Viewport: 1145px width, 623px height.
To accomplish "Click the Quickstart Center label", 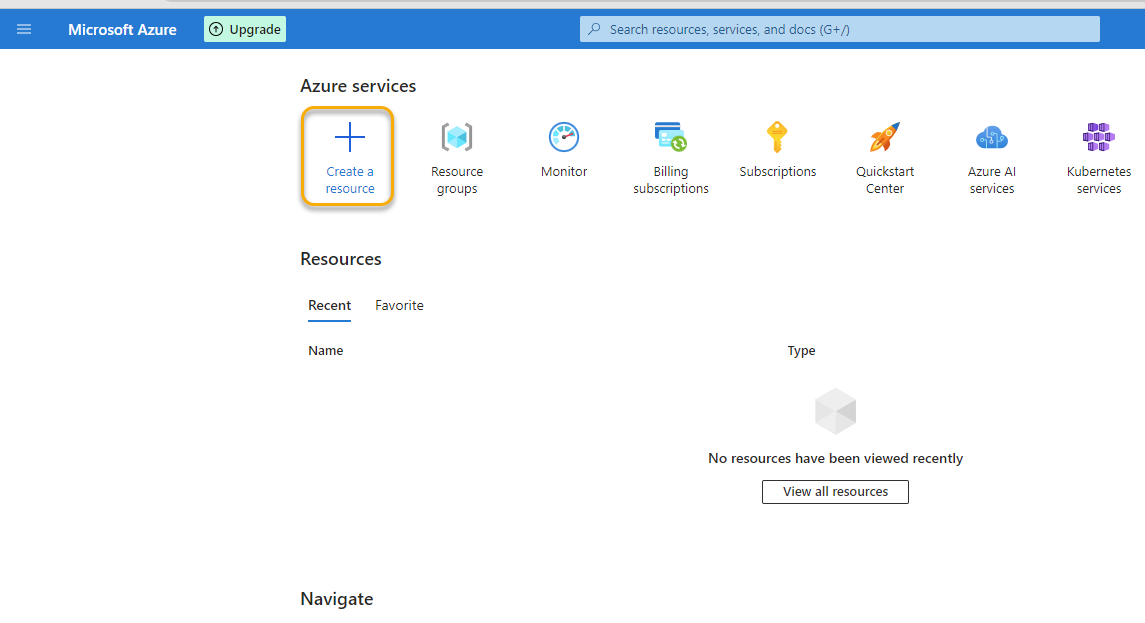I will pyautogui.click(x=885, y=180).
